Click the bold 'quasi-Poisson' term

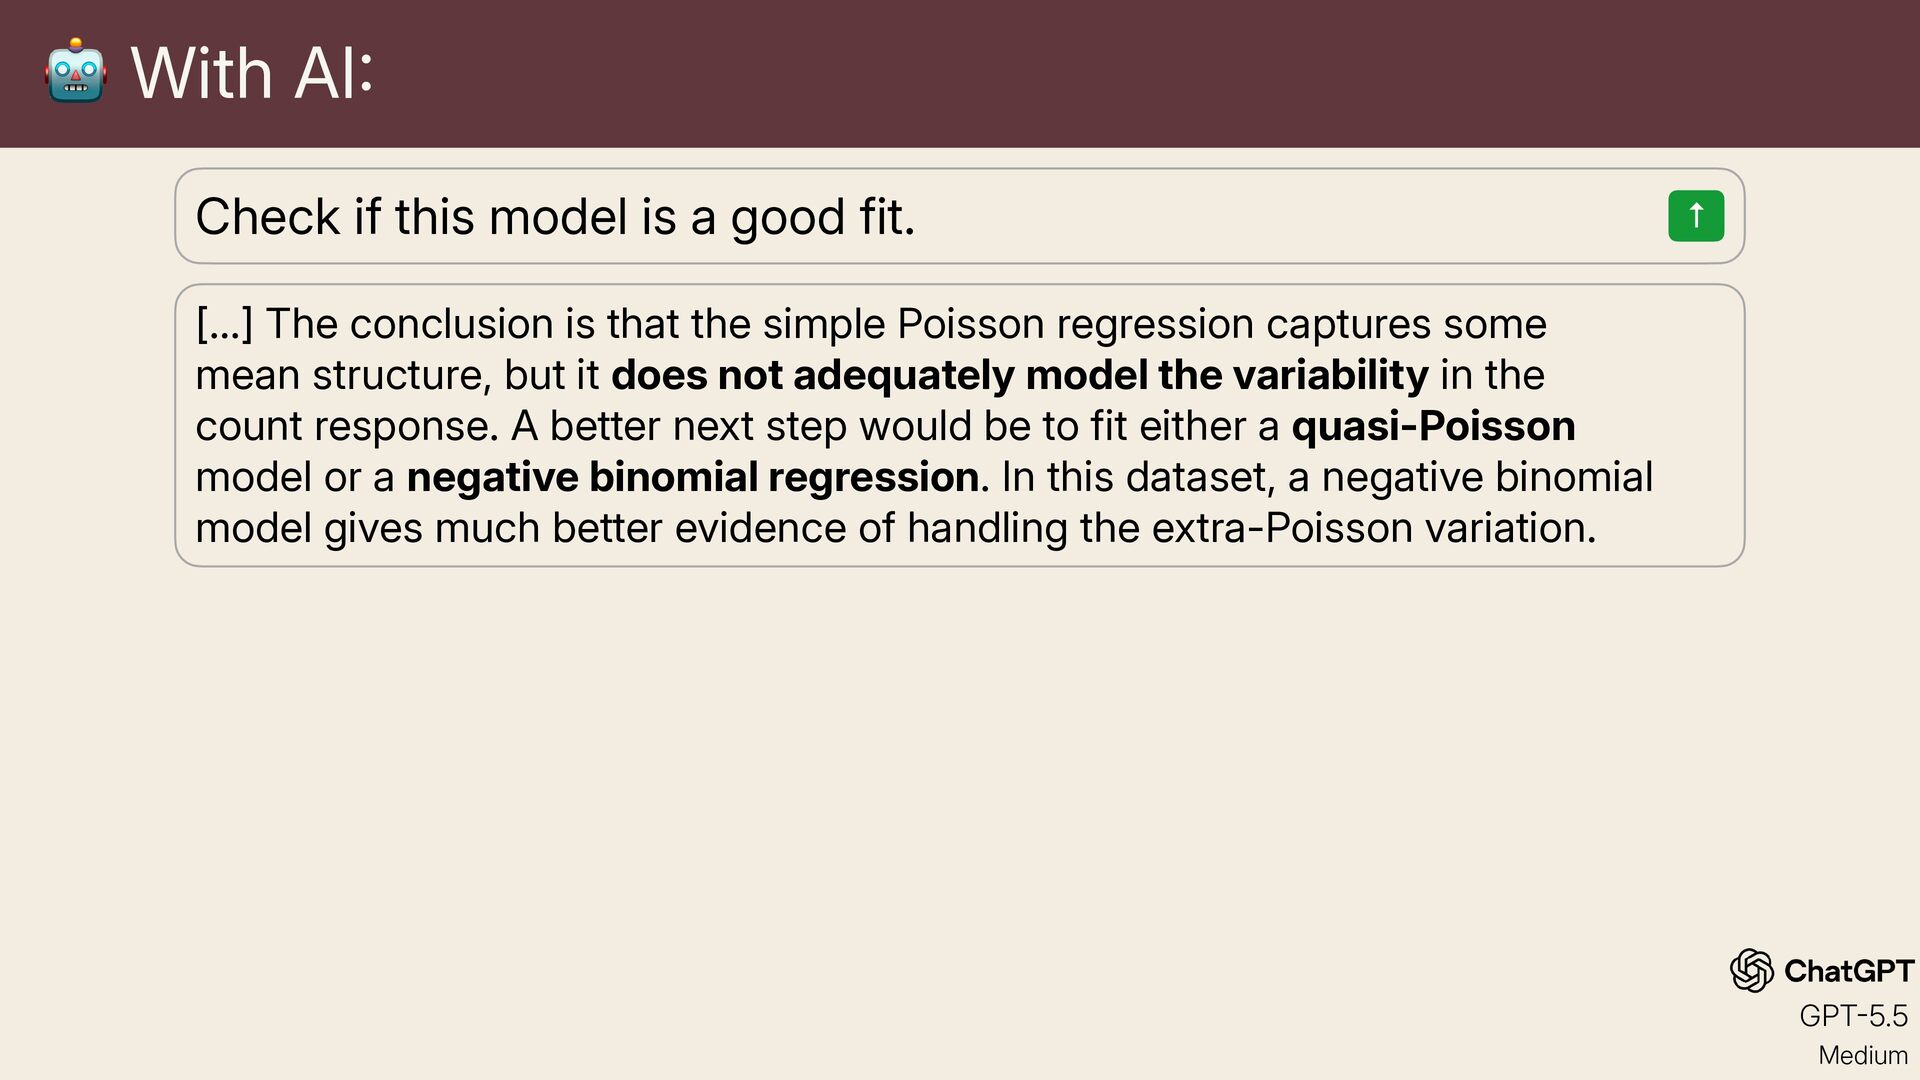point(1433,426)
